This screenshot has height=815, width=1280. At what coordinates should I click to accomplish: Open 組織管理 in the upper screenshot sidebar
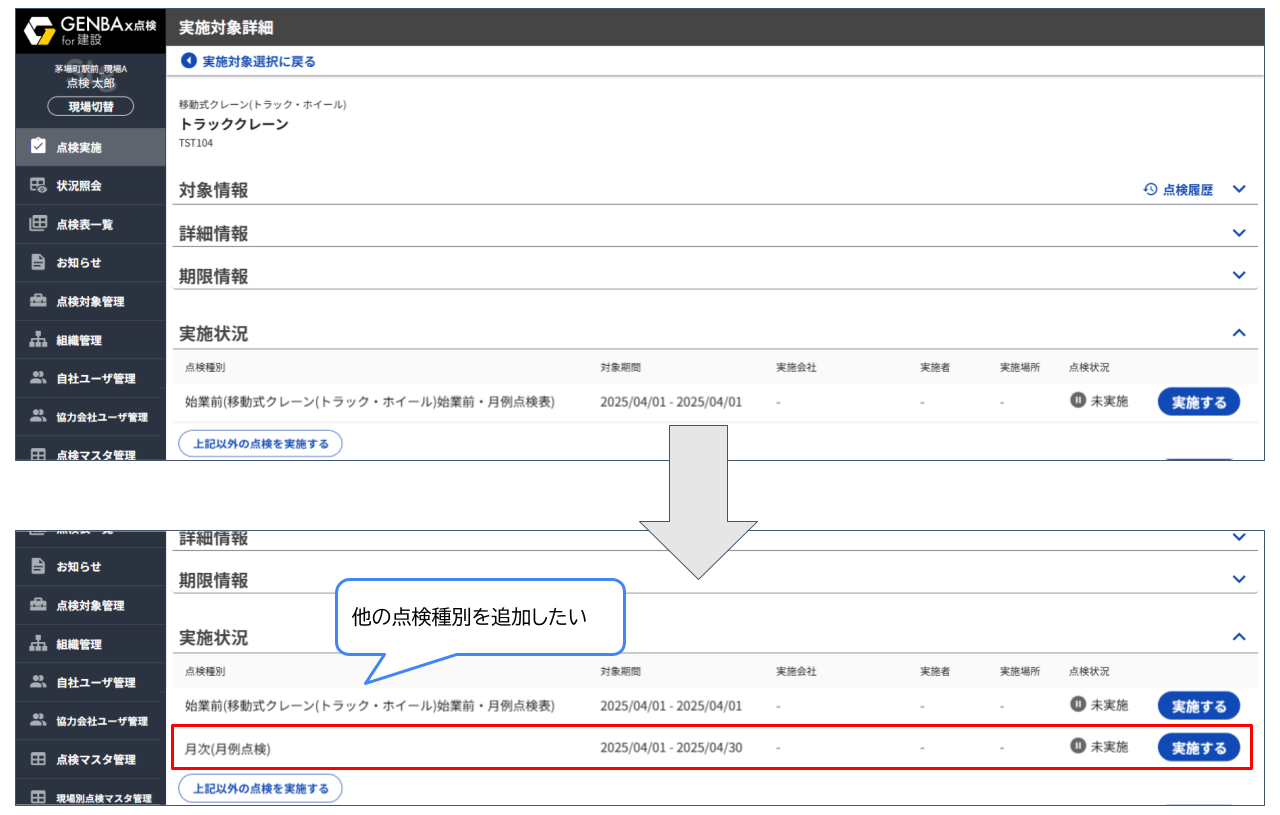78,340
